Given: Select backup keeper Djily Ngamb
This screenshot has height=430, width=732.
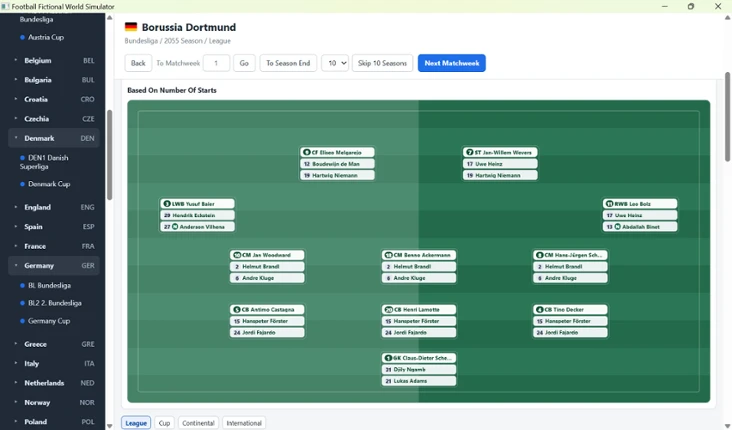Looking at the screenshot, I should coord(418,369).
